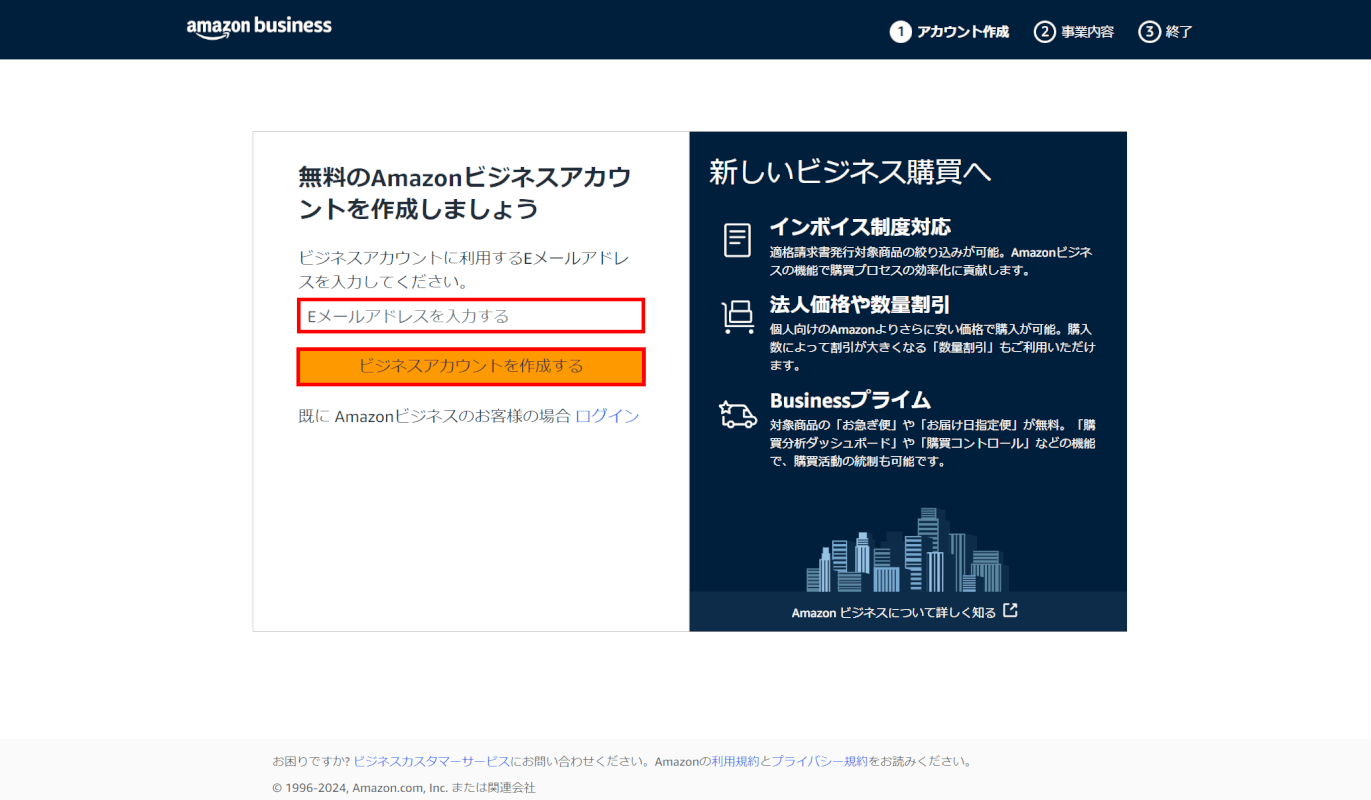This screenshot has width=1371, height=800.
Task: Click the Amazon Business logo
Action: 259,28
